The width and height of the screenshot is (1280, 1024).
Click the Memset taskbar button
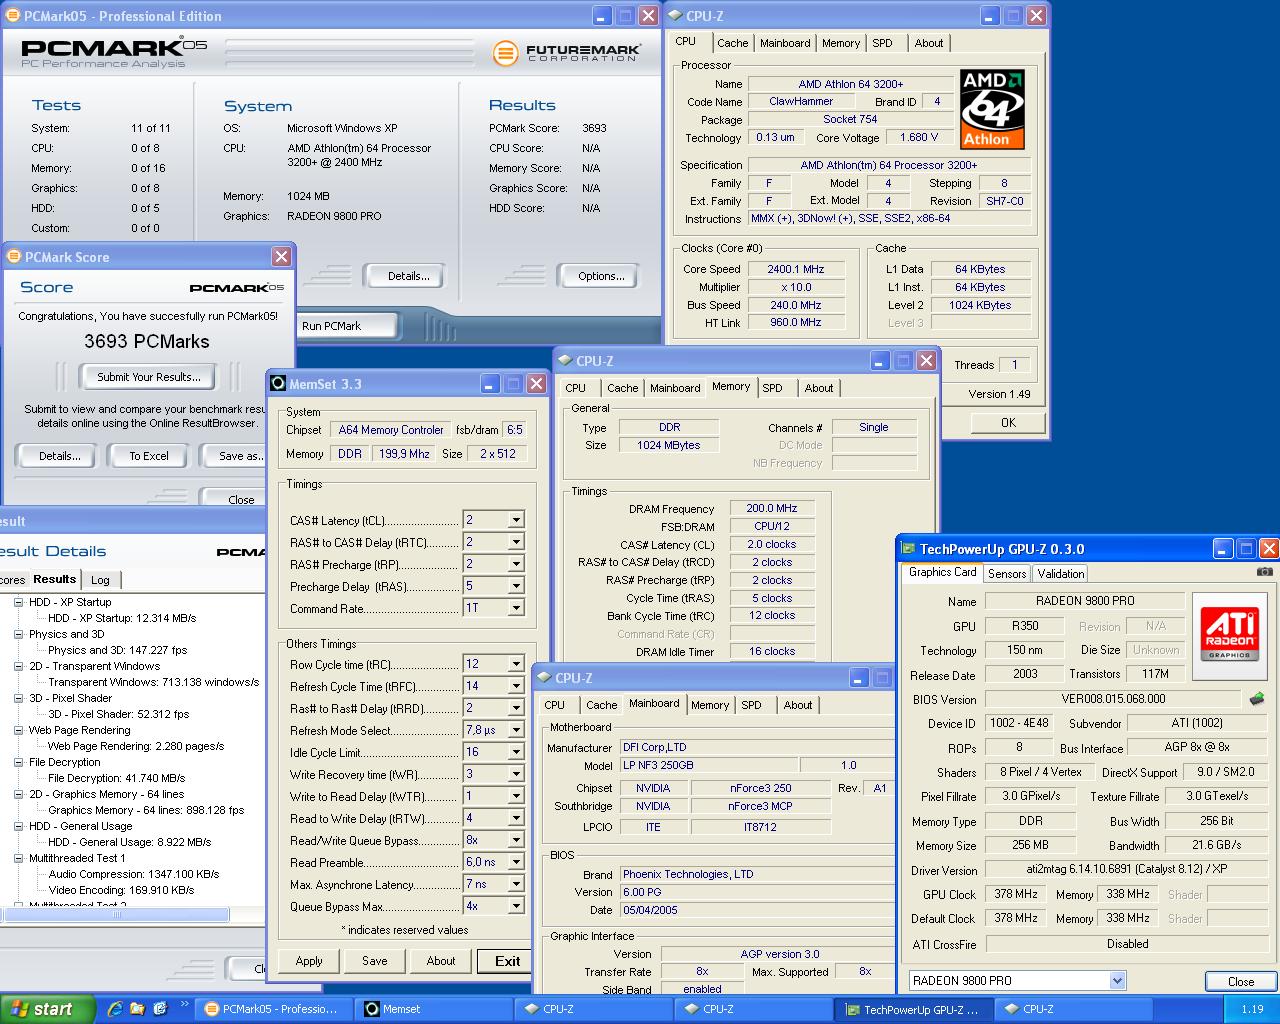coord(434,1009)
